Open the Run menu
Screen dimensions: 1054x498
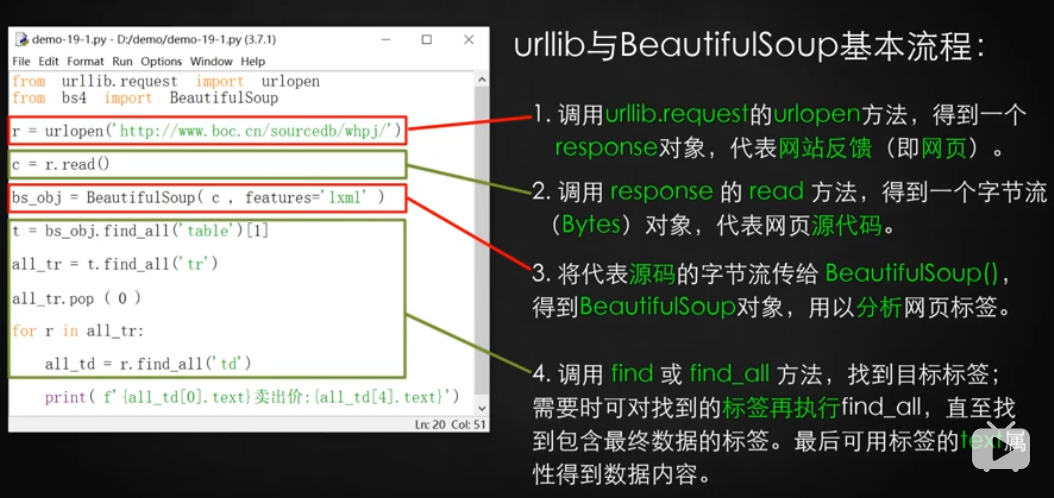[122, 61]
